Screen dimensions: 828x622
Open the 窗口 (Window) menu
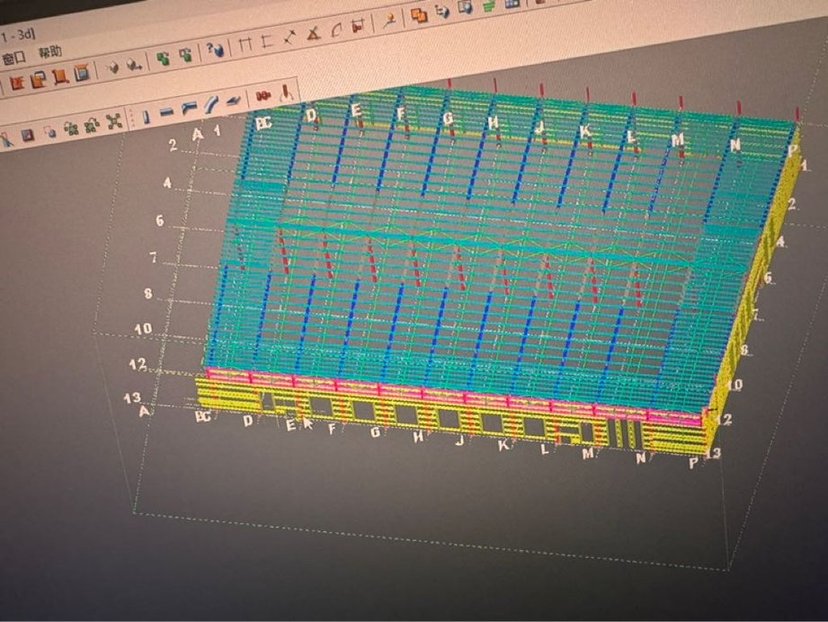pos(13,58)
